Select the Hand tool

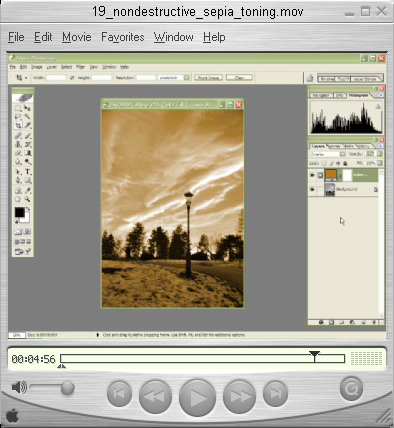coord(18,199)
